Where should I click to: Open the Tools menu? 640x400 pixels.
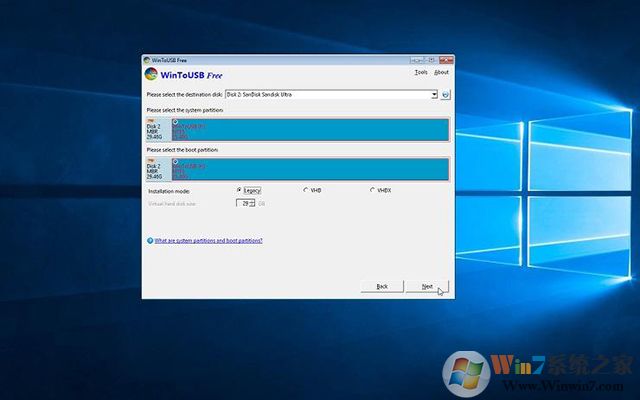click(x=420, y=72)
